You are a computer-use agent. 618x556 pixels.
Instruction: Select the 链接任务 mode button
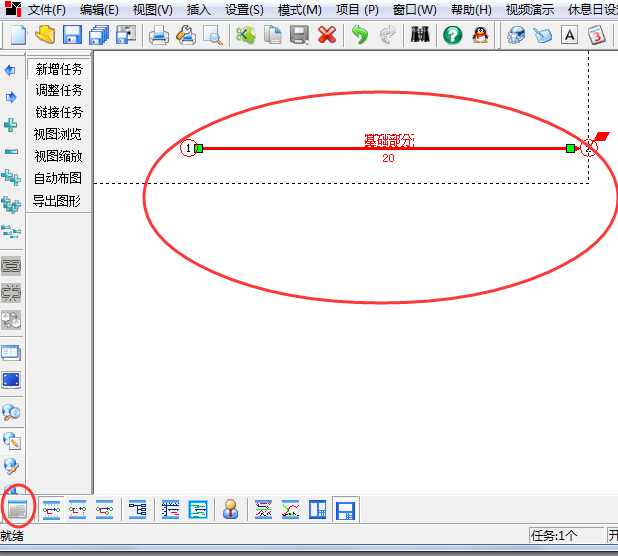59,113
